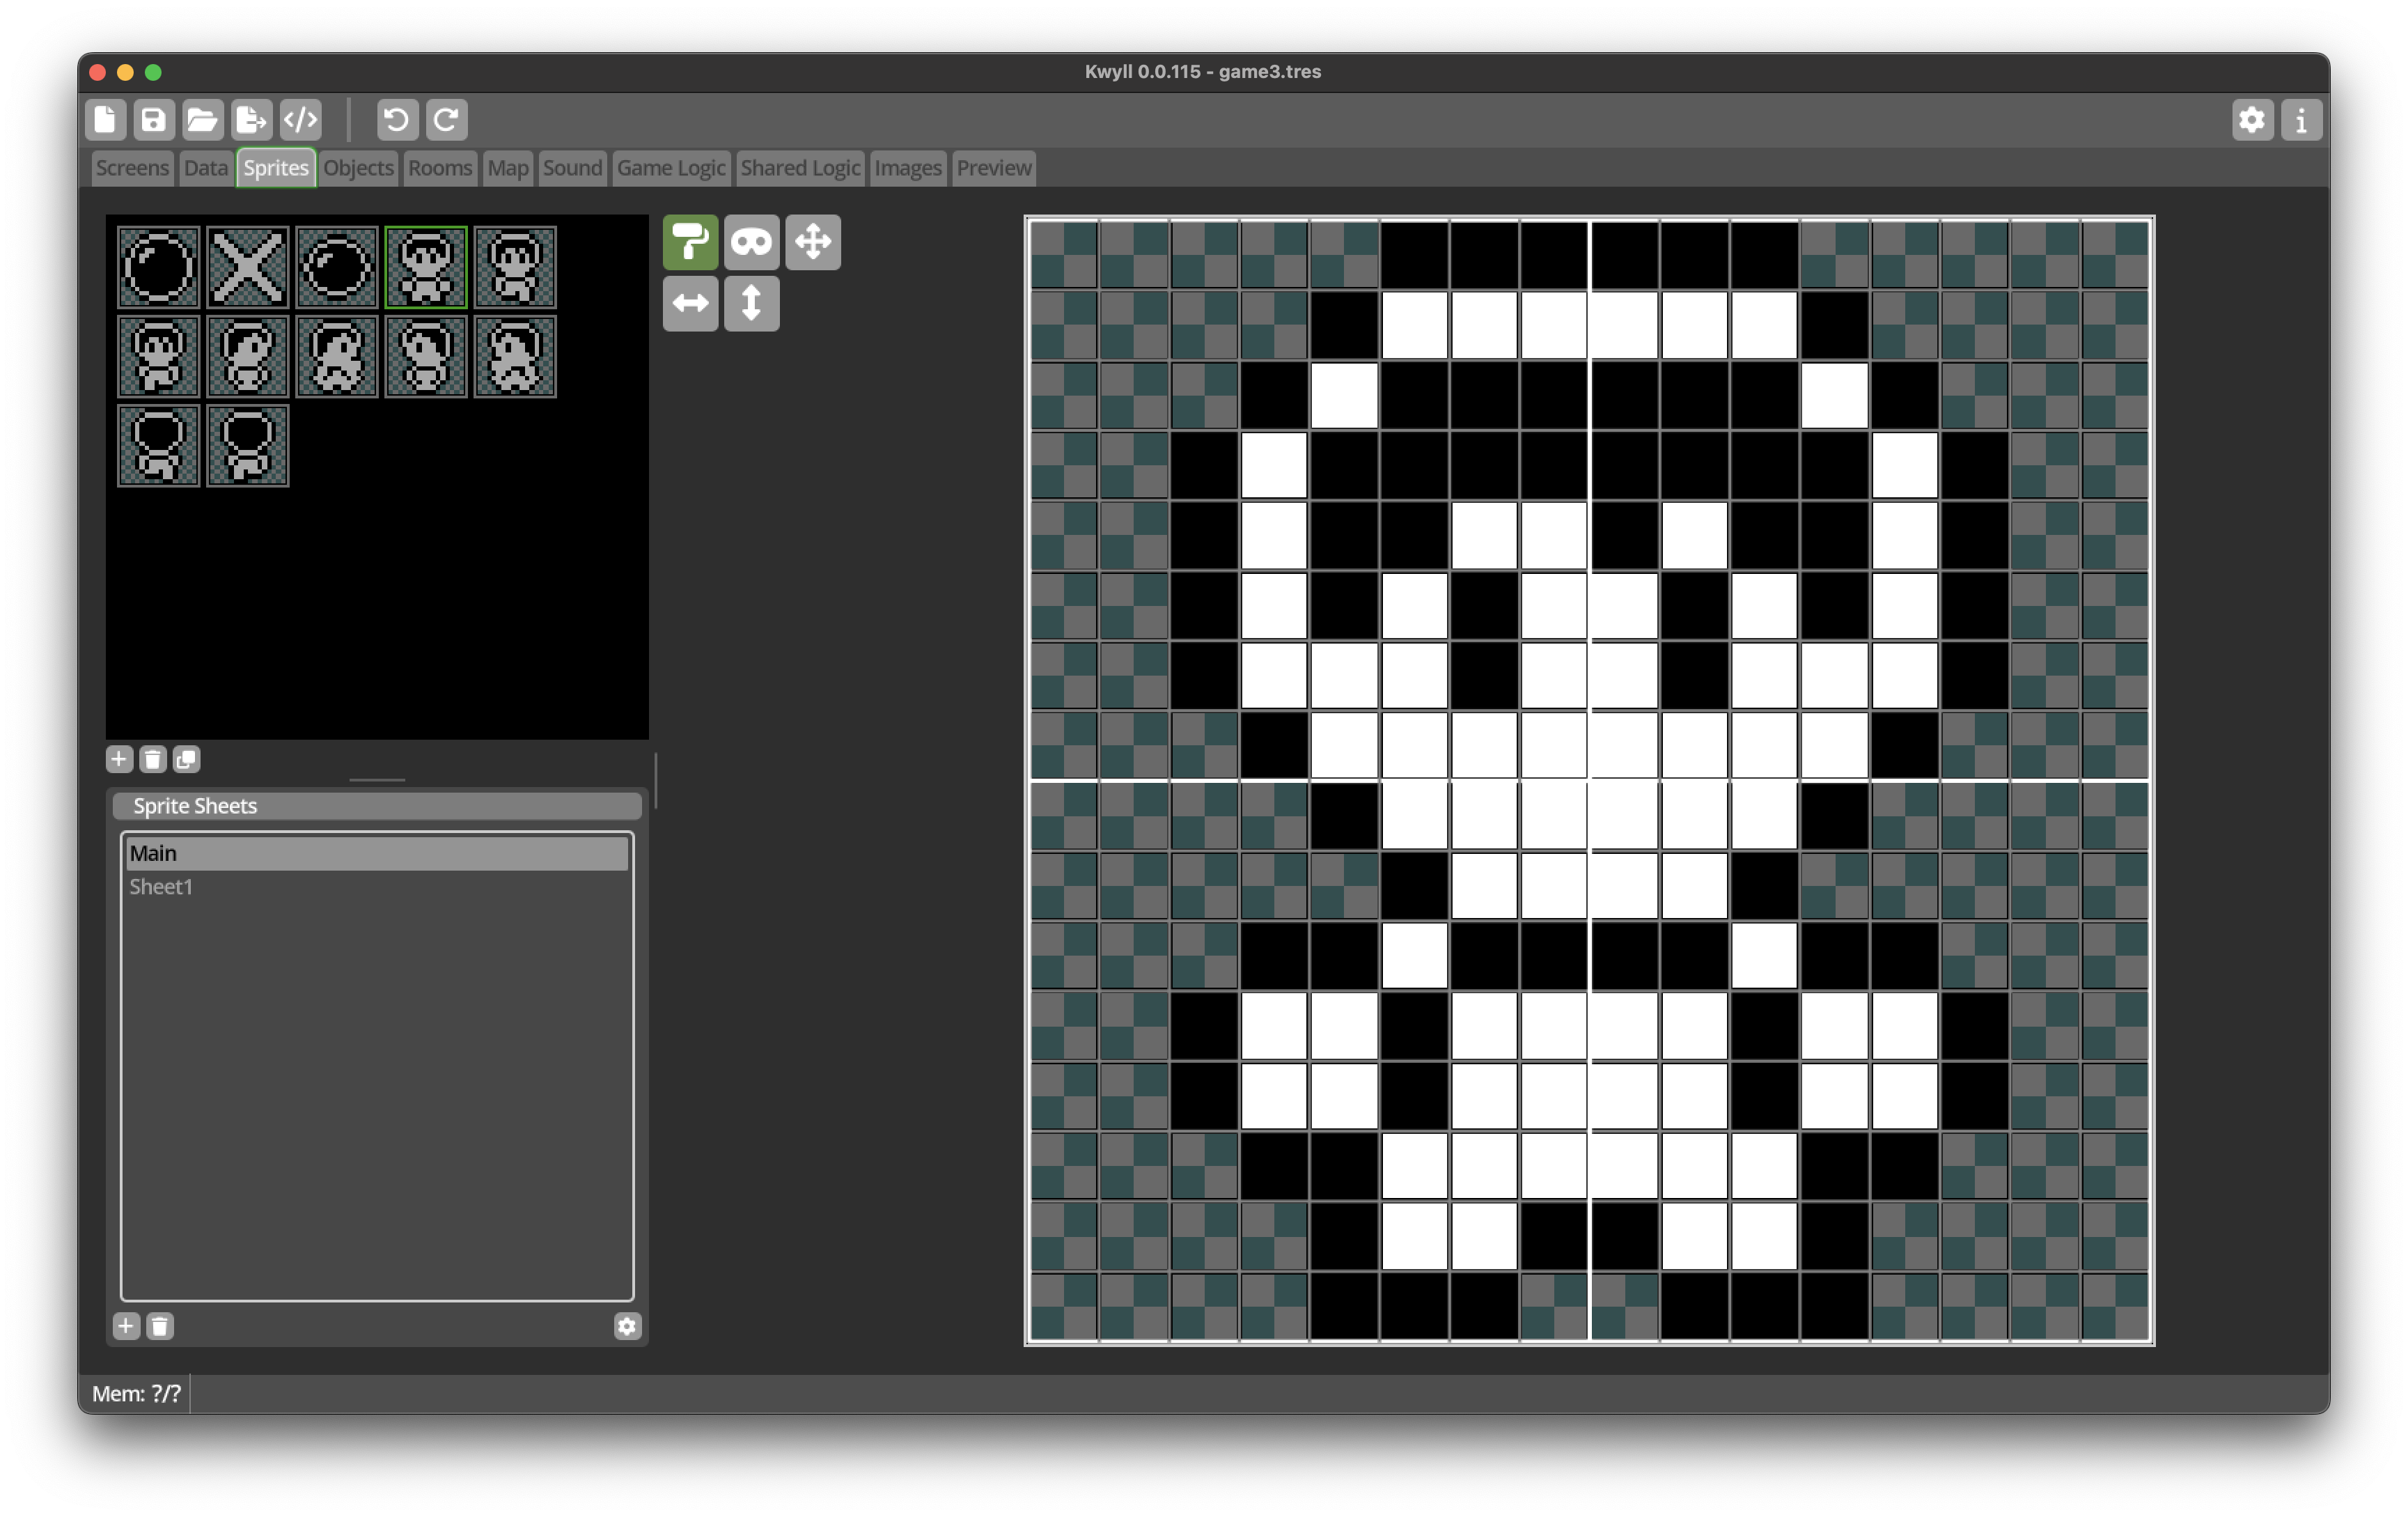
Task: Open application settings gear at top right
Action: [x=2252, y=120]
